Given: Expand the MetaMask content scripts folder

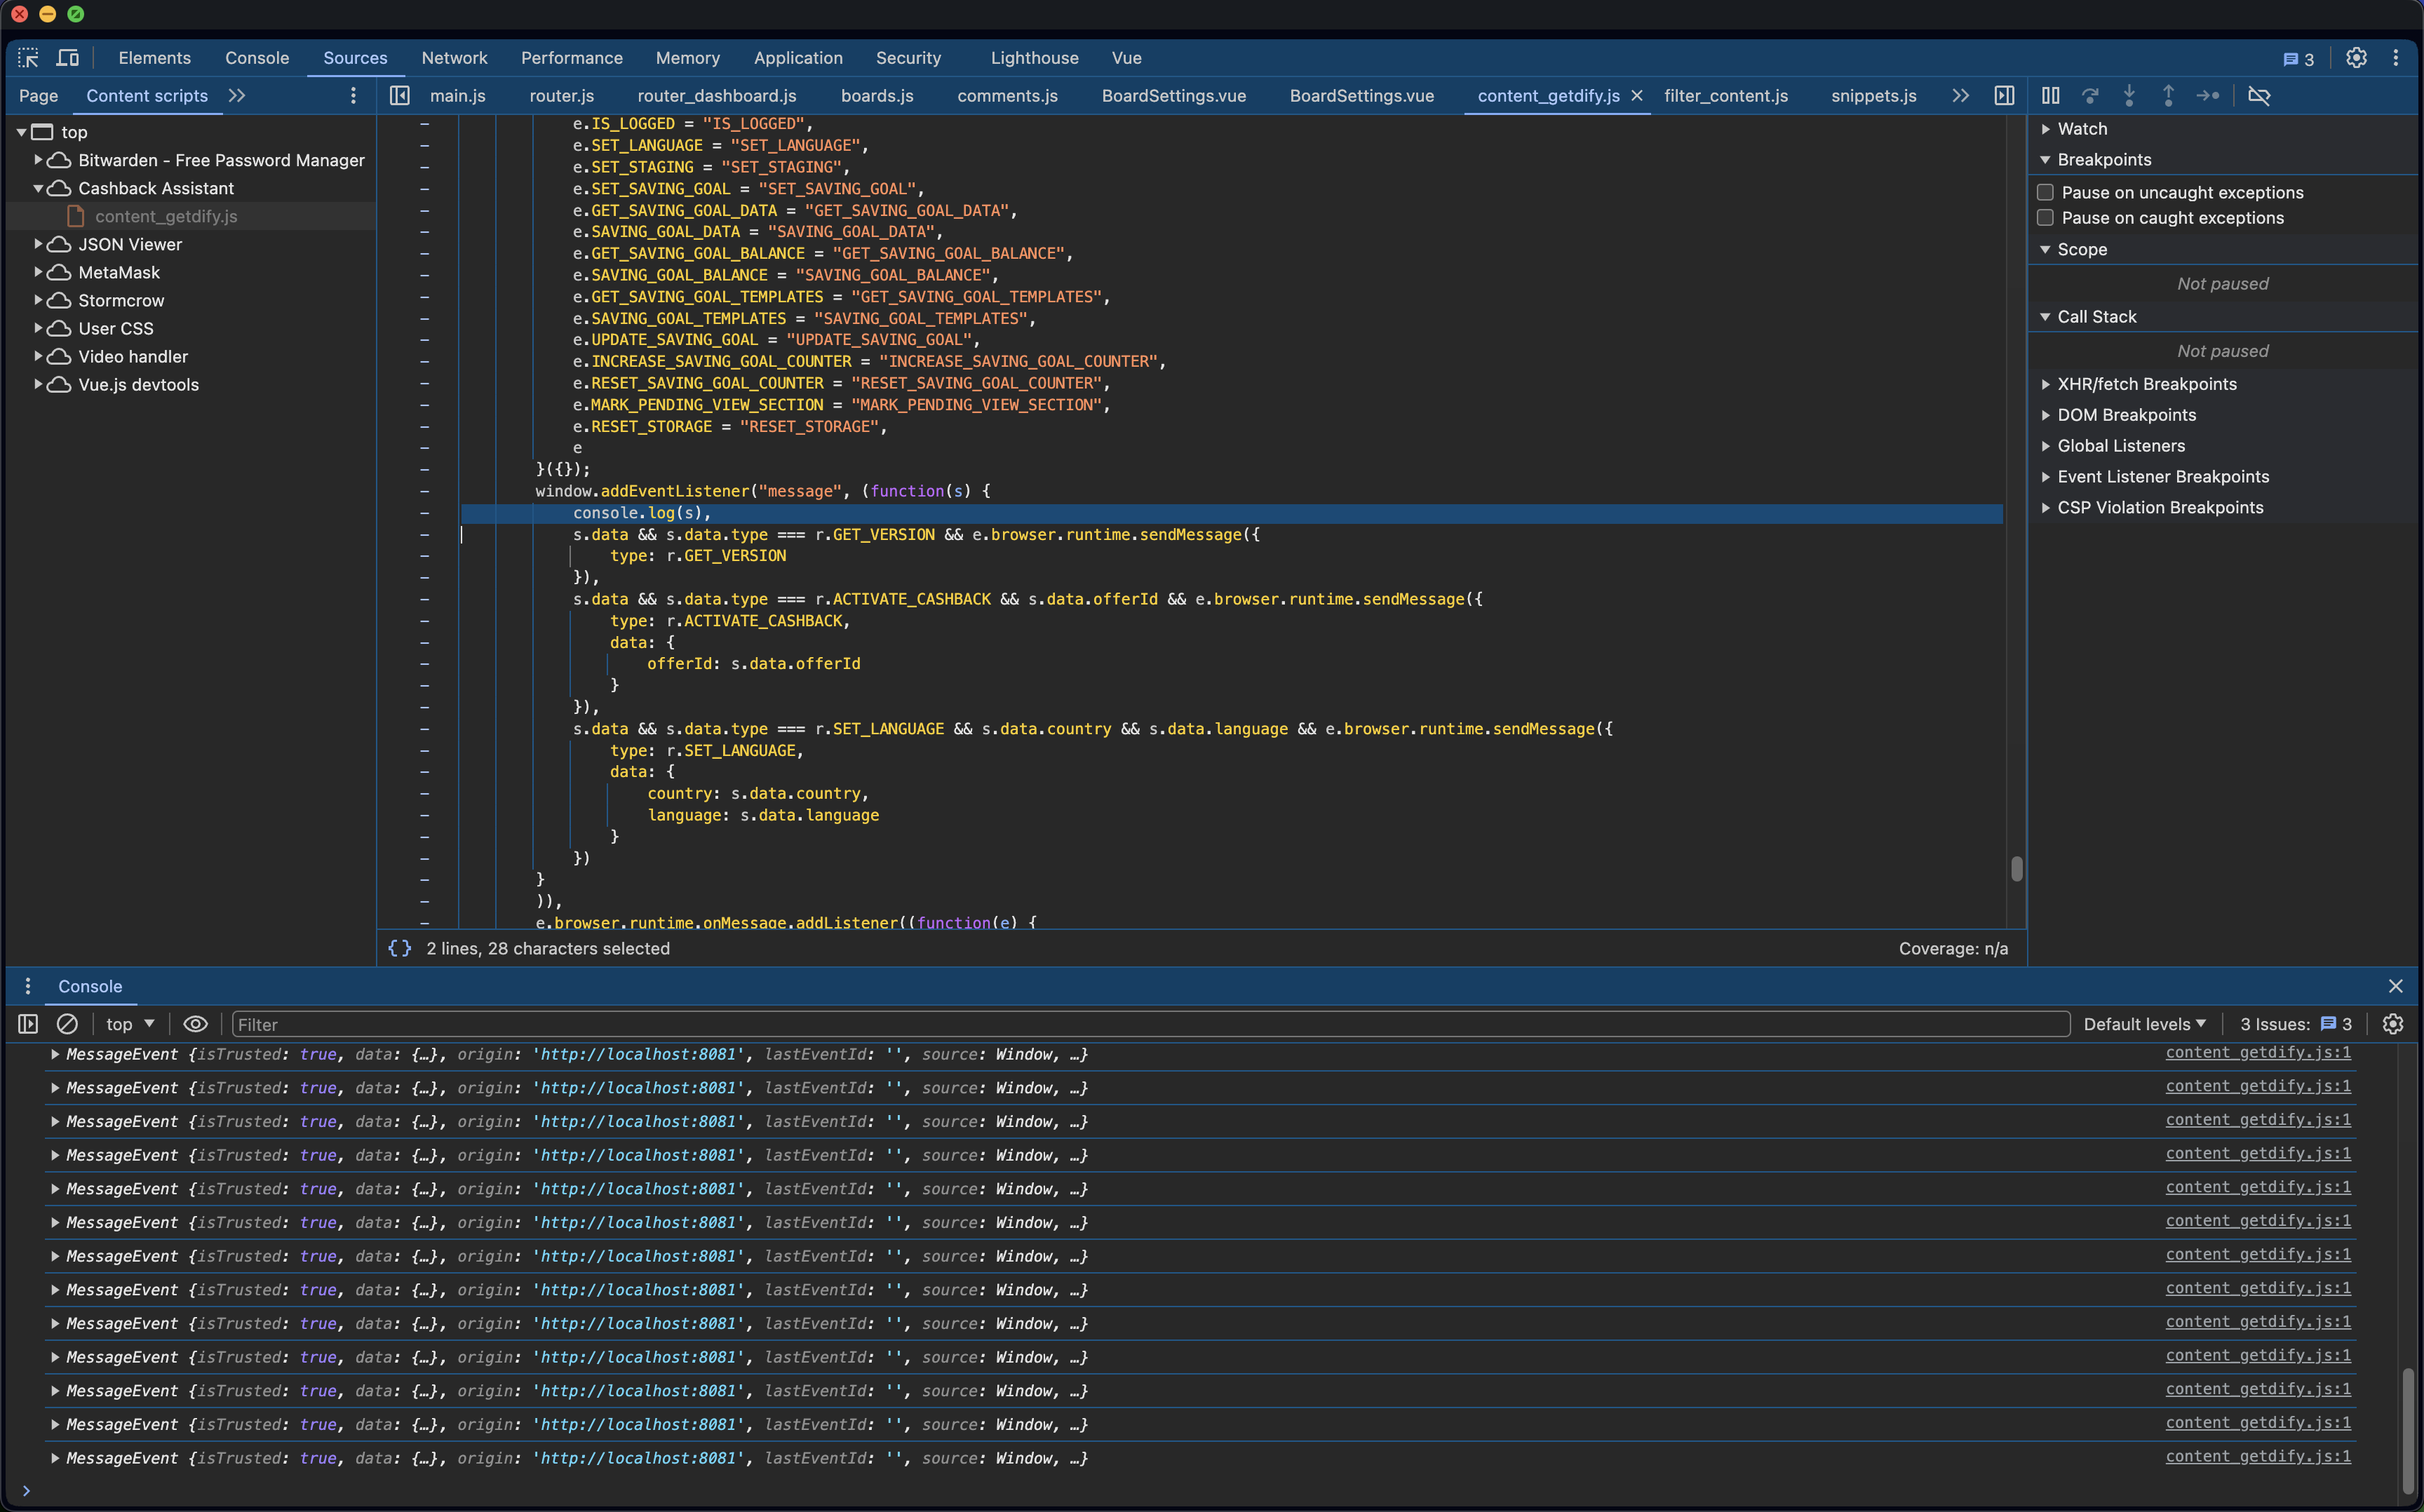Looking at the screenshot, I should point(38,272).
